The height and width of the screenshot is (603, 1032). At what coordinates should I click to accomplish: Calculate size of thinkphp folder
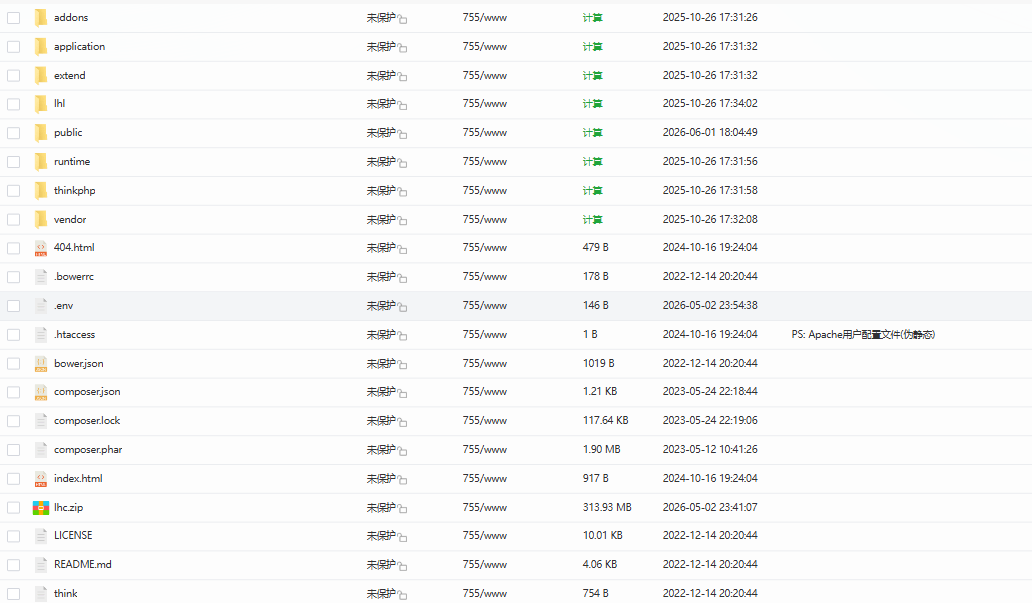pos(592,191)
